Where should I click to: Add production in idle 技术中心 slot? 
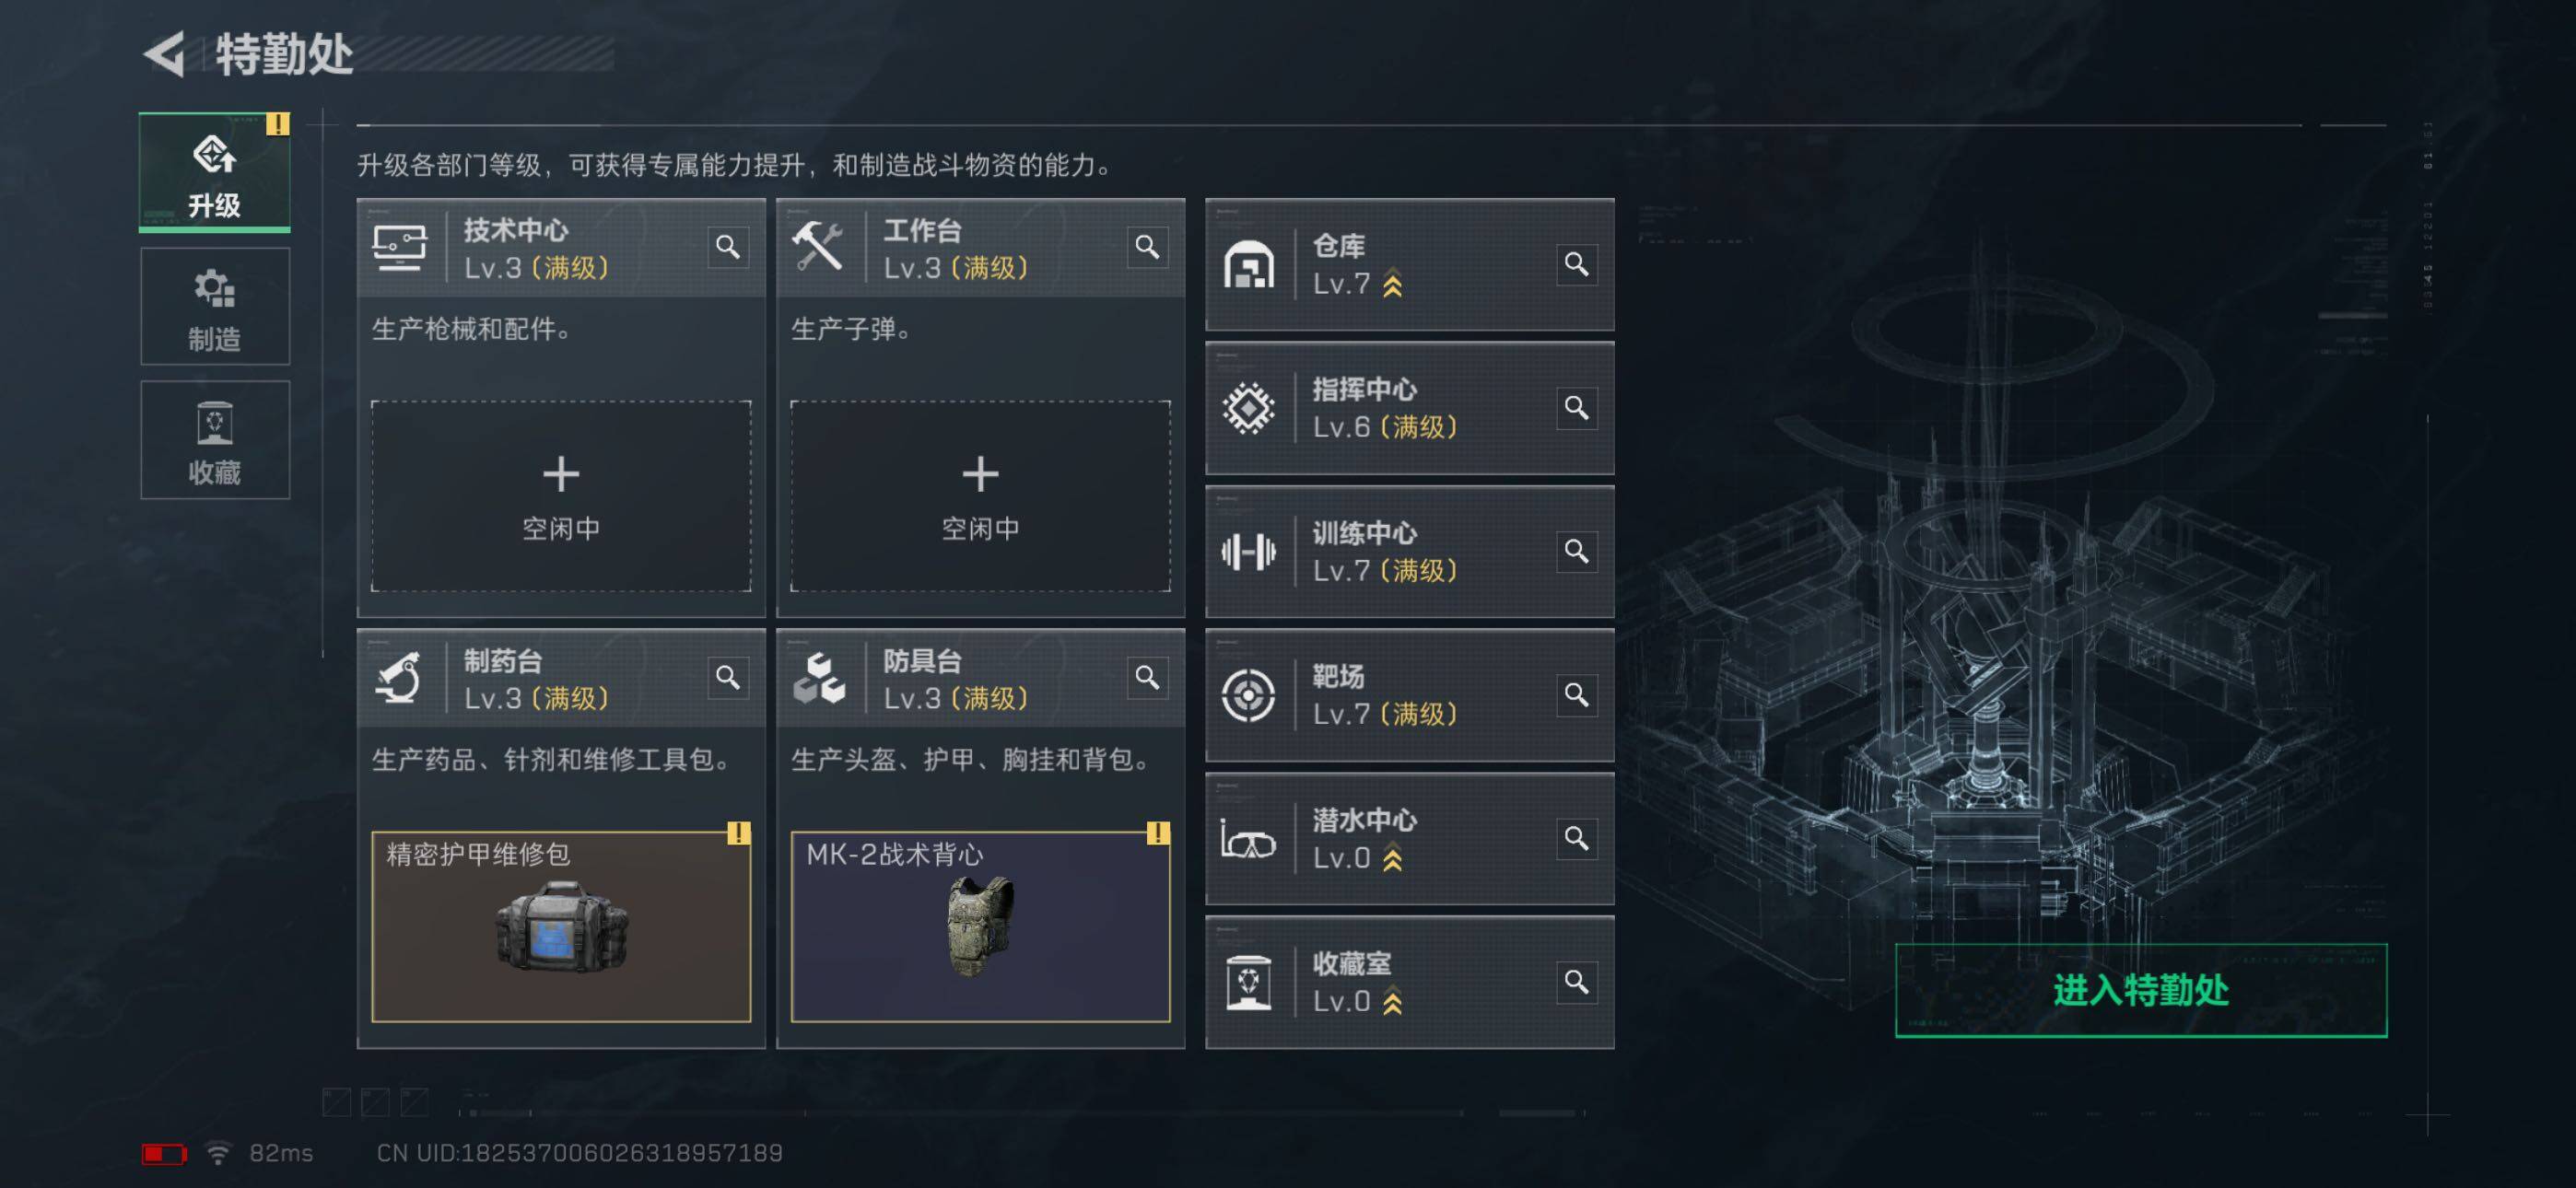tap(561, 496)
